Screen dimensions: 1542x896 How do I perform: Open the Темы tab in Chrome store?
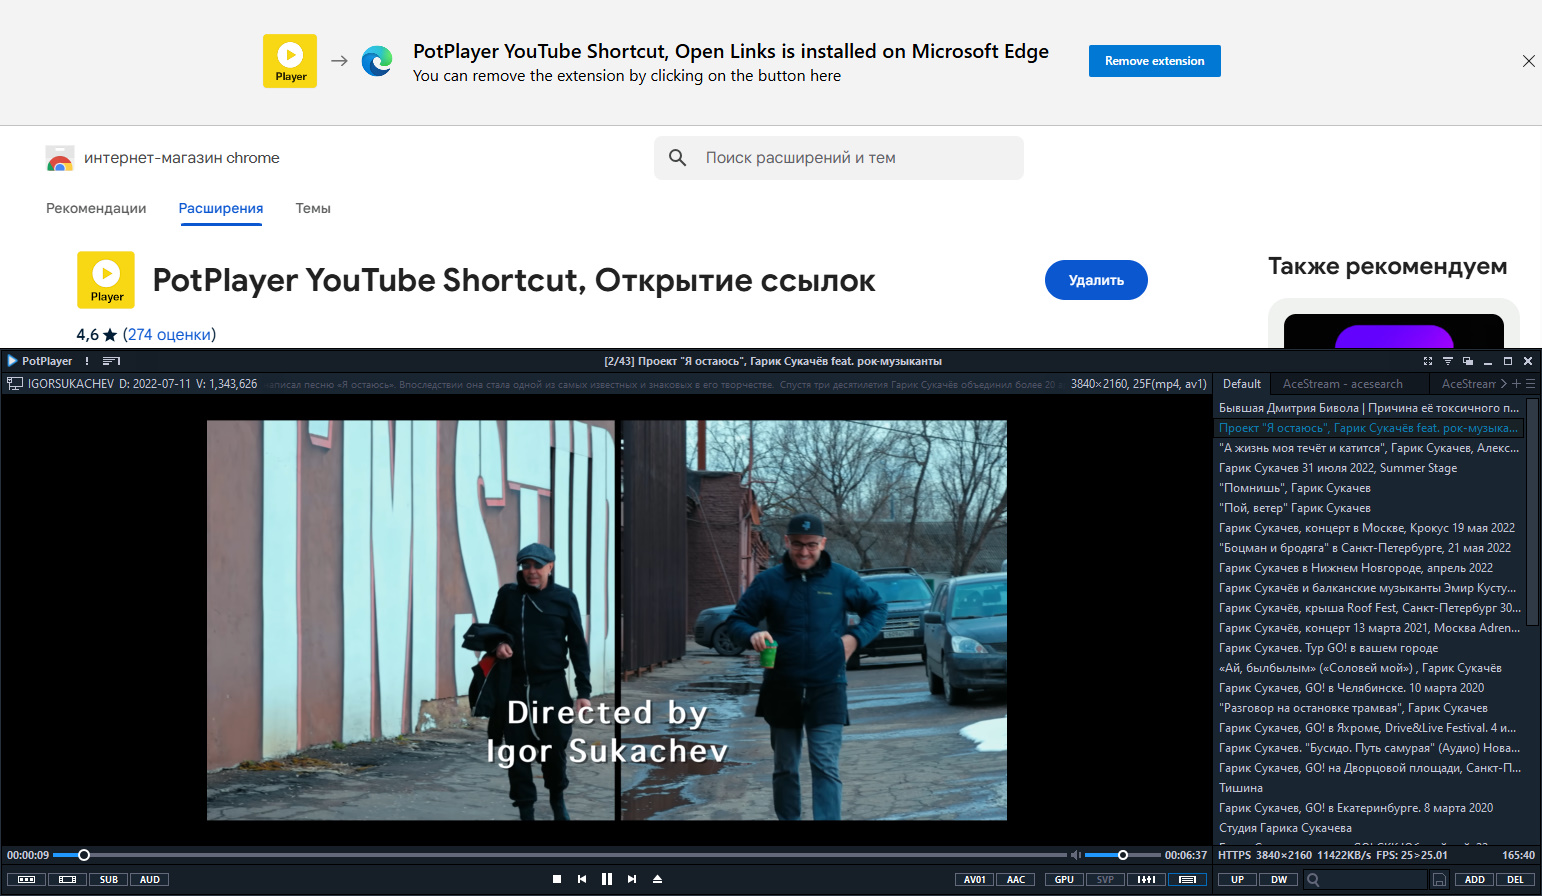pos(313,208)
